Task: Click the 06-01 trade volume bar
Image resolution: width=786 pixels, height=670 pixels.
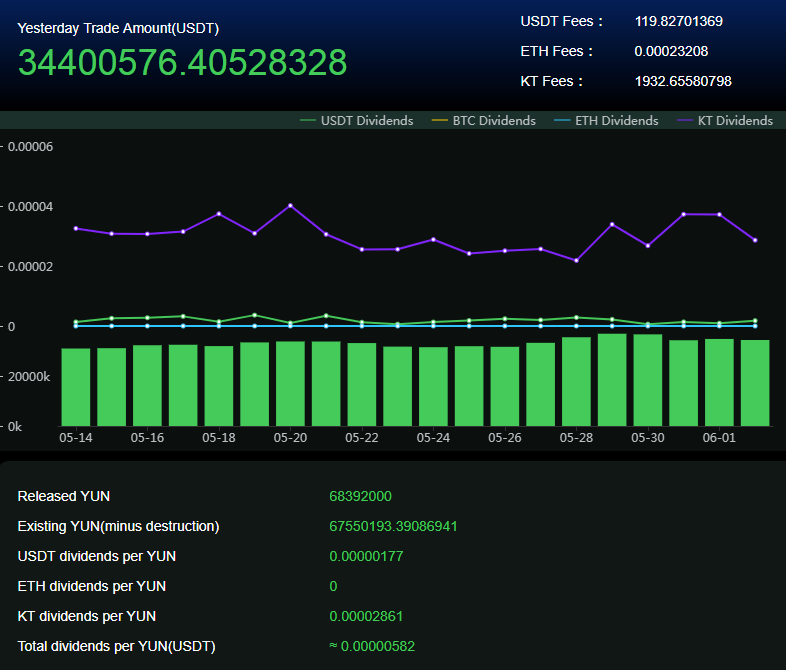Action: (x=719, y=383)
